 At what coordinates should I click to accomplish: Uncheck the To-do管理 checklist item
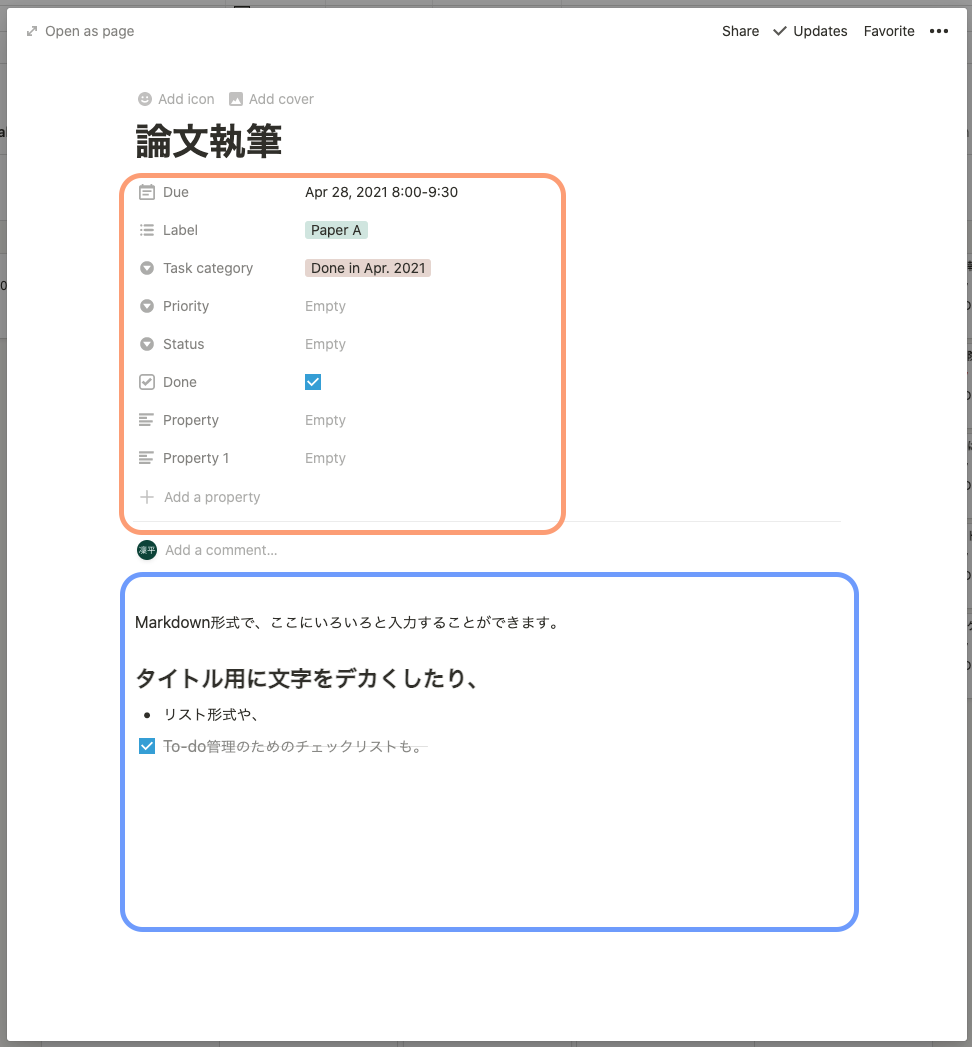pos(147,746)
